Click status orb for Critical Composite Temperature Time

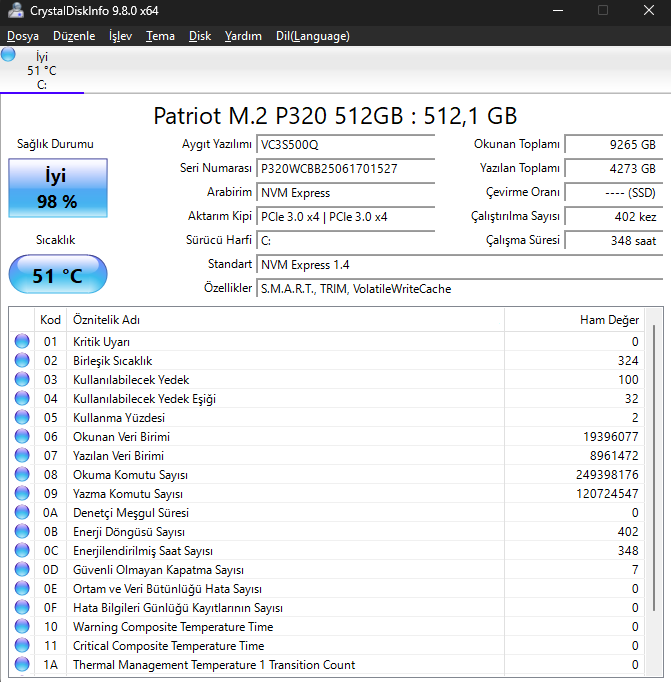tap(22, 645)
